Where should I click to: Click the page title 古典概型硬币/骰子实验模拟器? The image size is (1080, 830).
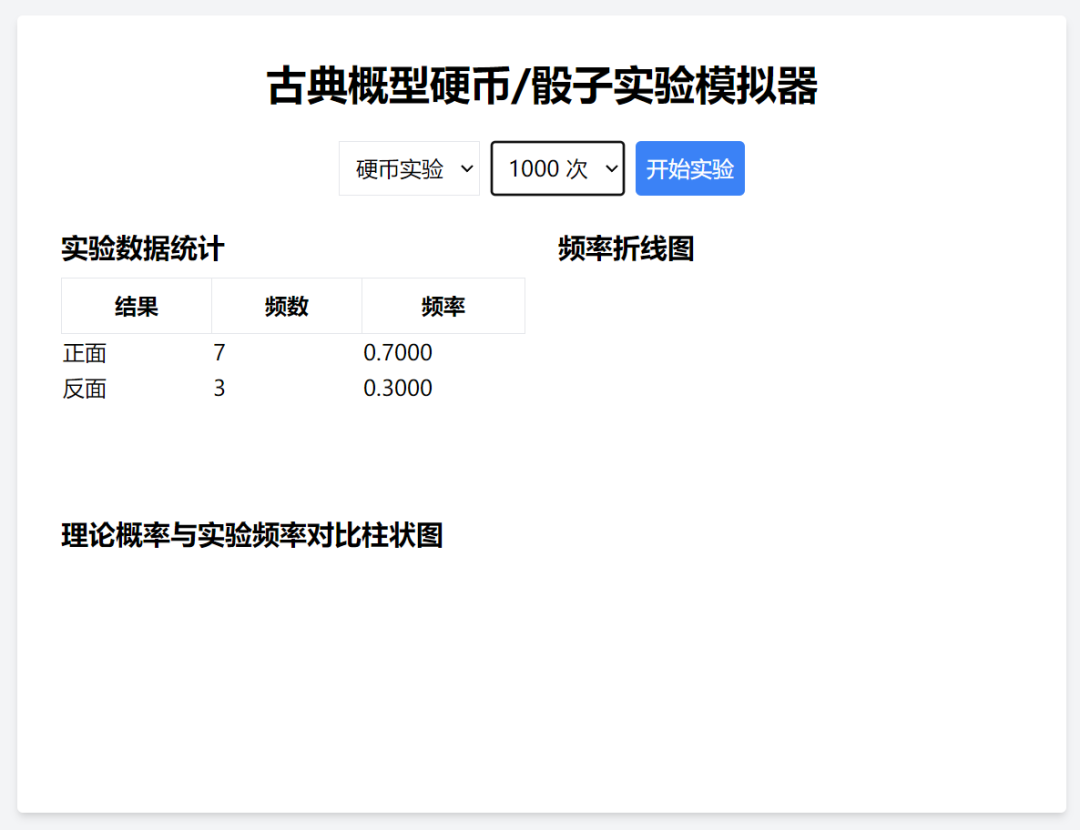click(x=540, y=86)
